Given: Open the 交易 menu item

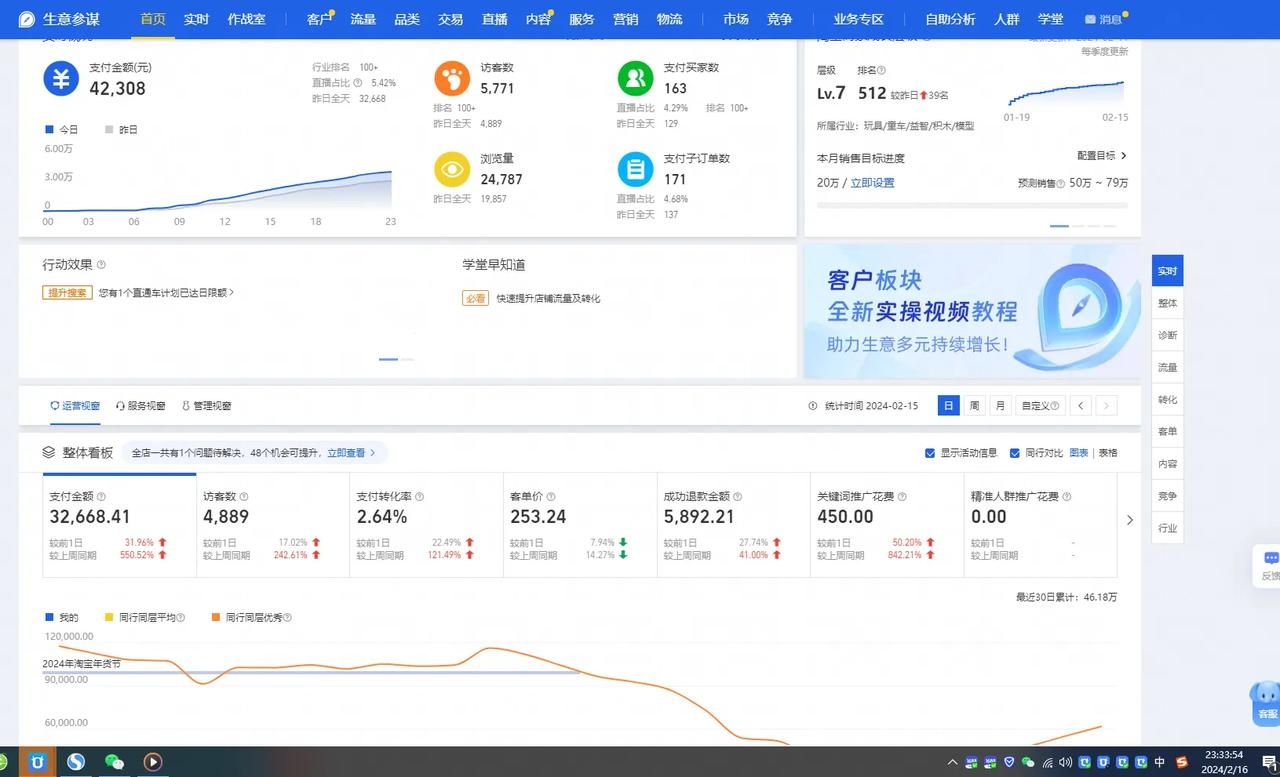Looking at the screenshot, I should pos(450,19).
